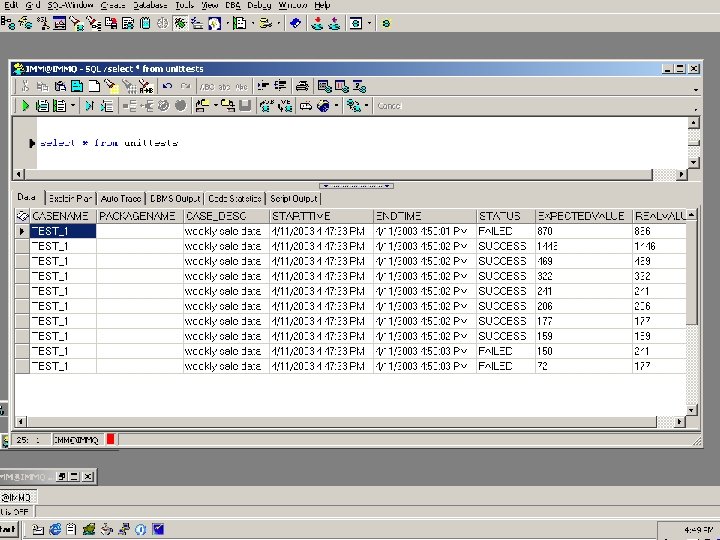Screen dimensions: 720x540
Task: Open dropdown arrow next to lightbulb head icon
Action: (x=227, y=23)
